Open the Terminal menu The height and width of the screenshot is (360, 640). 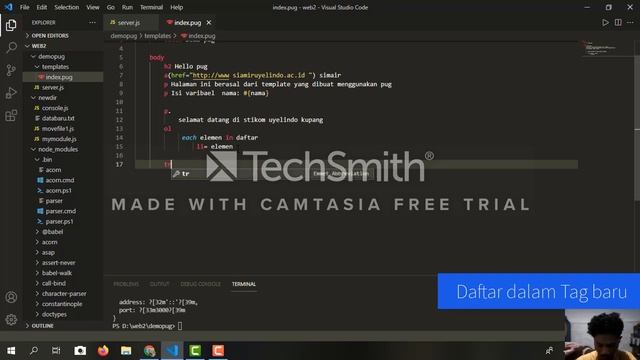151,7
